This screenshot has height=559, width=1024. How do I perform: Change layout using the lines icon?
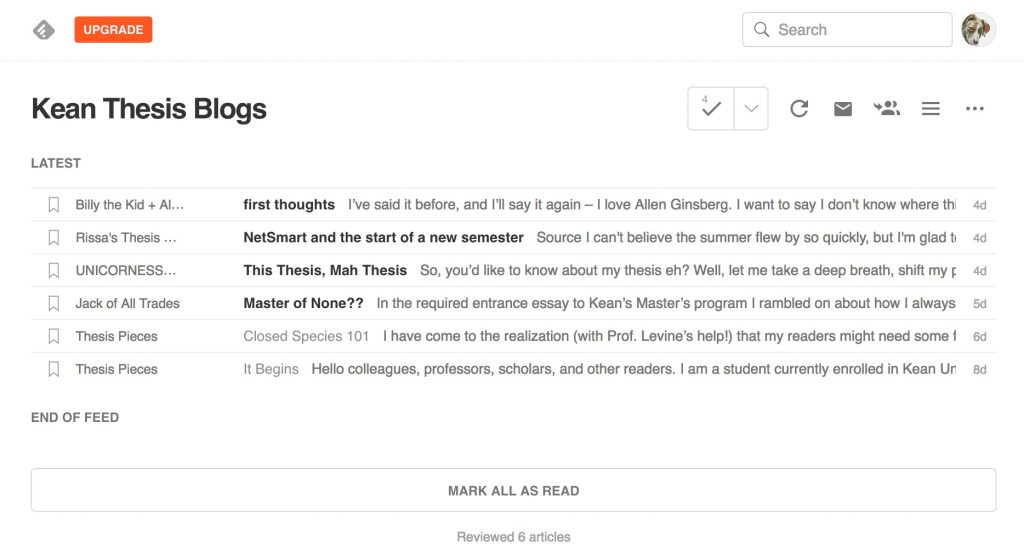[x=931, y=109]
